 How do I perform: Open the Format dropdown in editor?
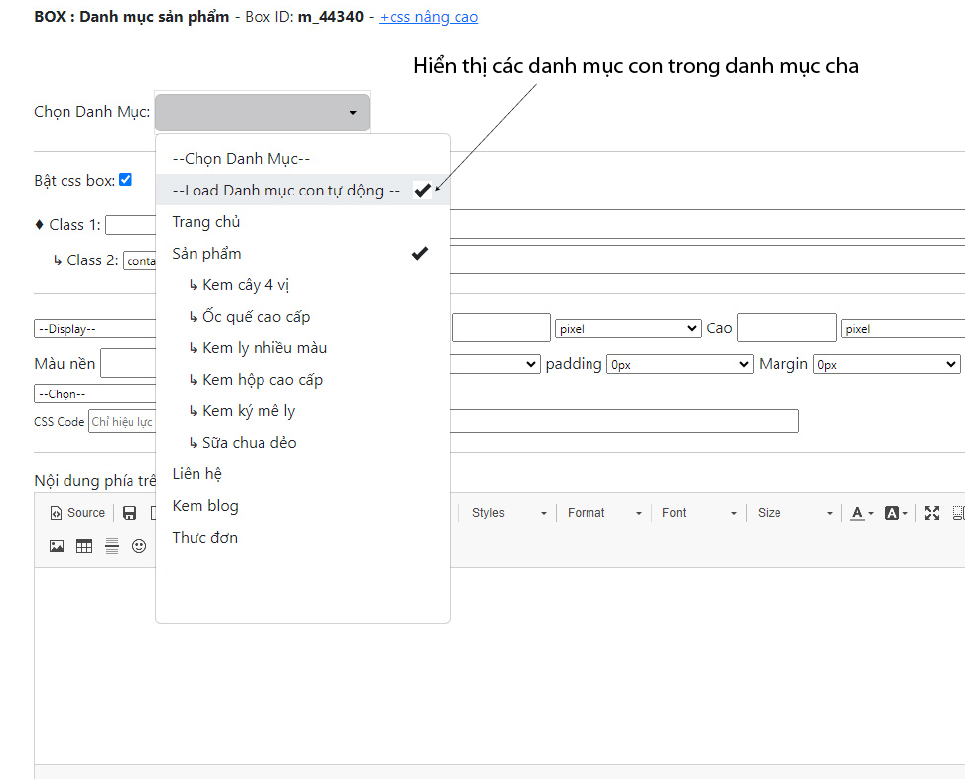(x=604, y=513)
